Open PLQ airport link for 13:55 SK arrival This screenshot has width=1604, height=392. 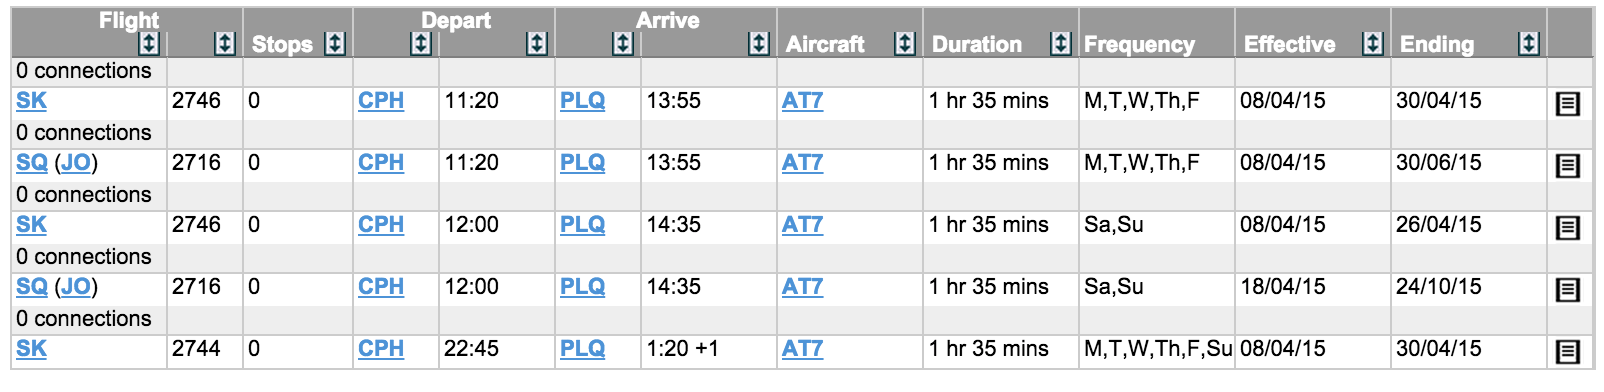[582, 100]
